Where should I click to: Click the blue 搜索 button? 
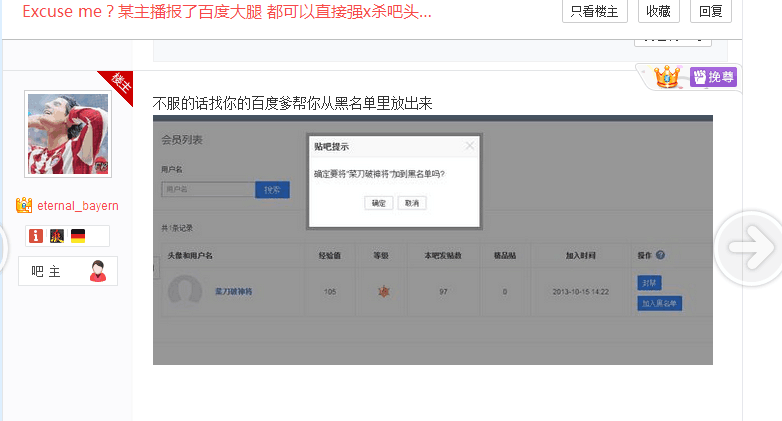tap(272, 190)
